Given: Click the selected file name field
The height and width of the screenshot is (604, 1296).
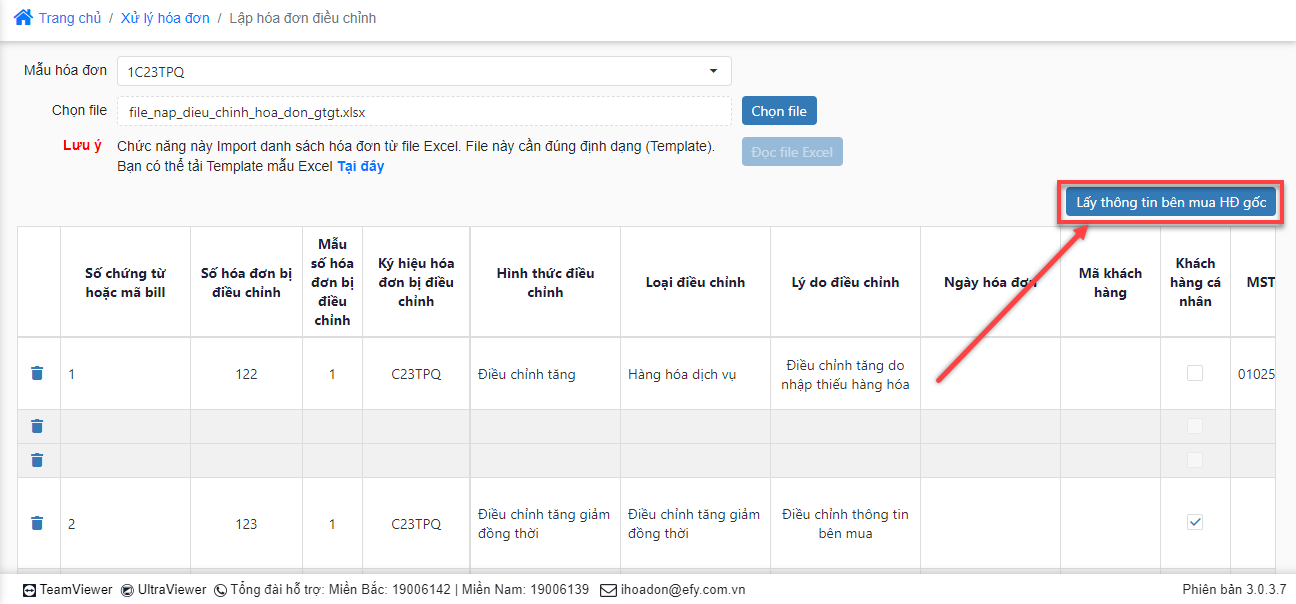Looking at the screenshot, I should (424, 111).
